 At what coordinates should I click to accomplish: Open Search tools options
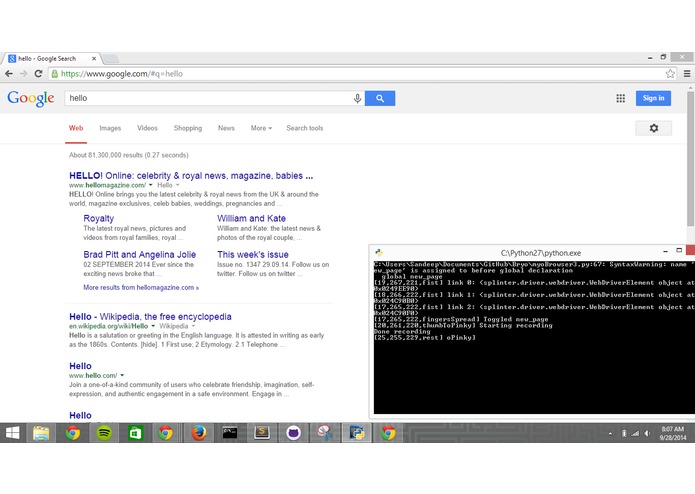point(305,128)
